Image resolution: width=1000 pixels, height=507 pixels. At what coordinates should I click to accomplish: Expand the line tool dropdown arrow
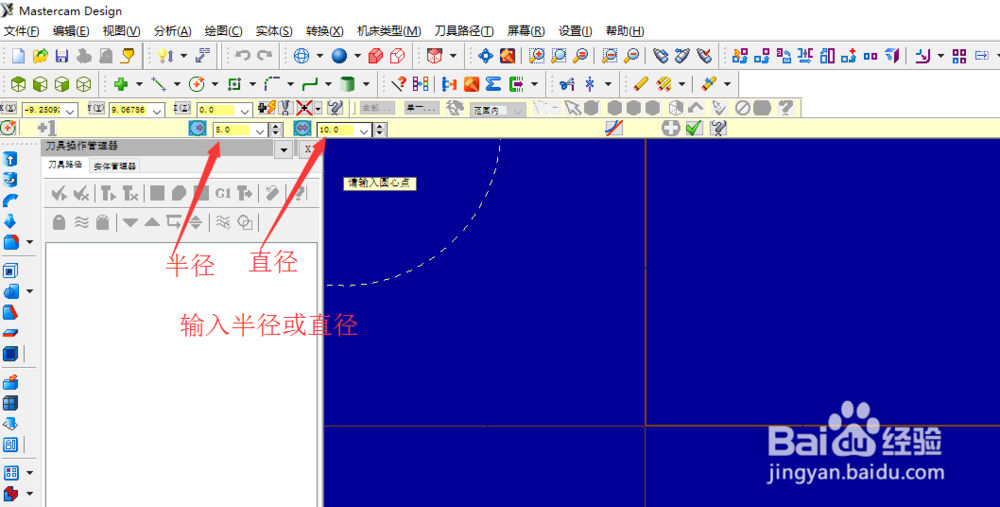pos(177,84)
